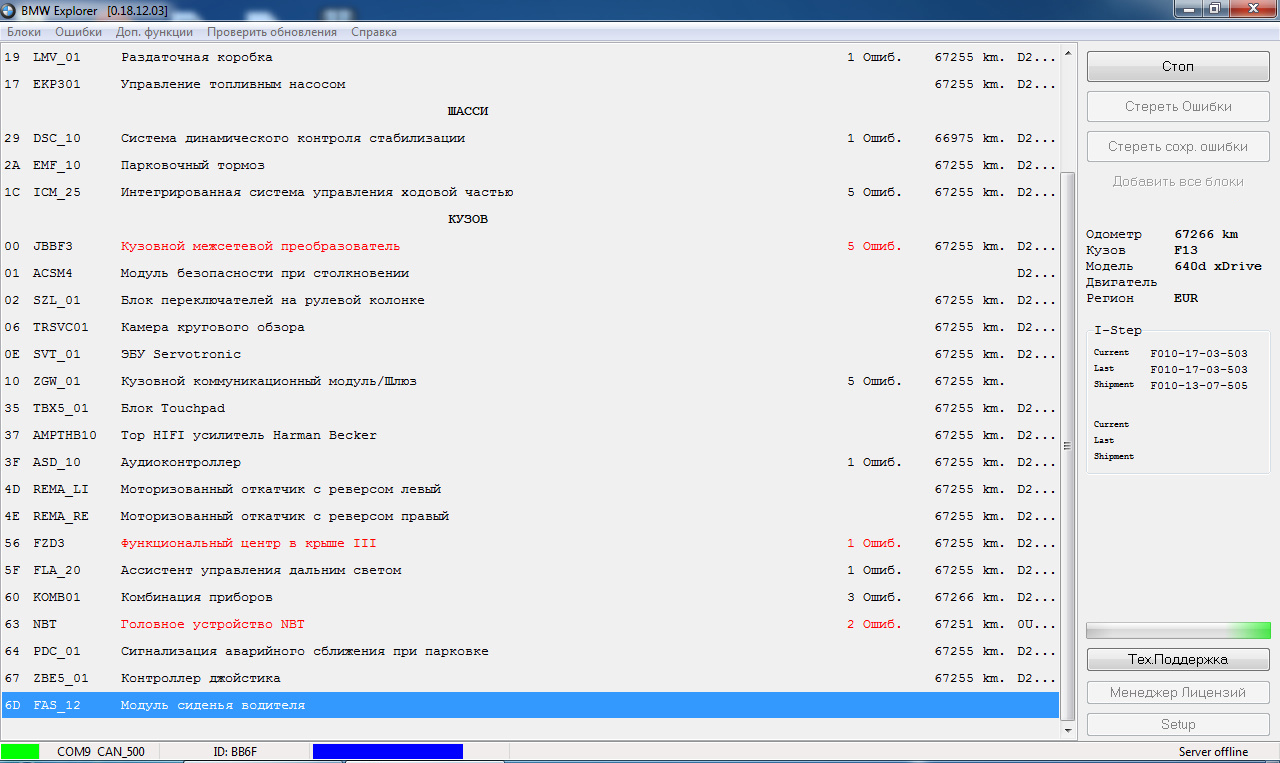The image size is (1280, 763).
Task: Select the DSC_10 stabilization control row
Action: tap(292, 138)
